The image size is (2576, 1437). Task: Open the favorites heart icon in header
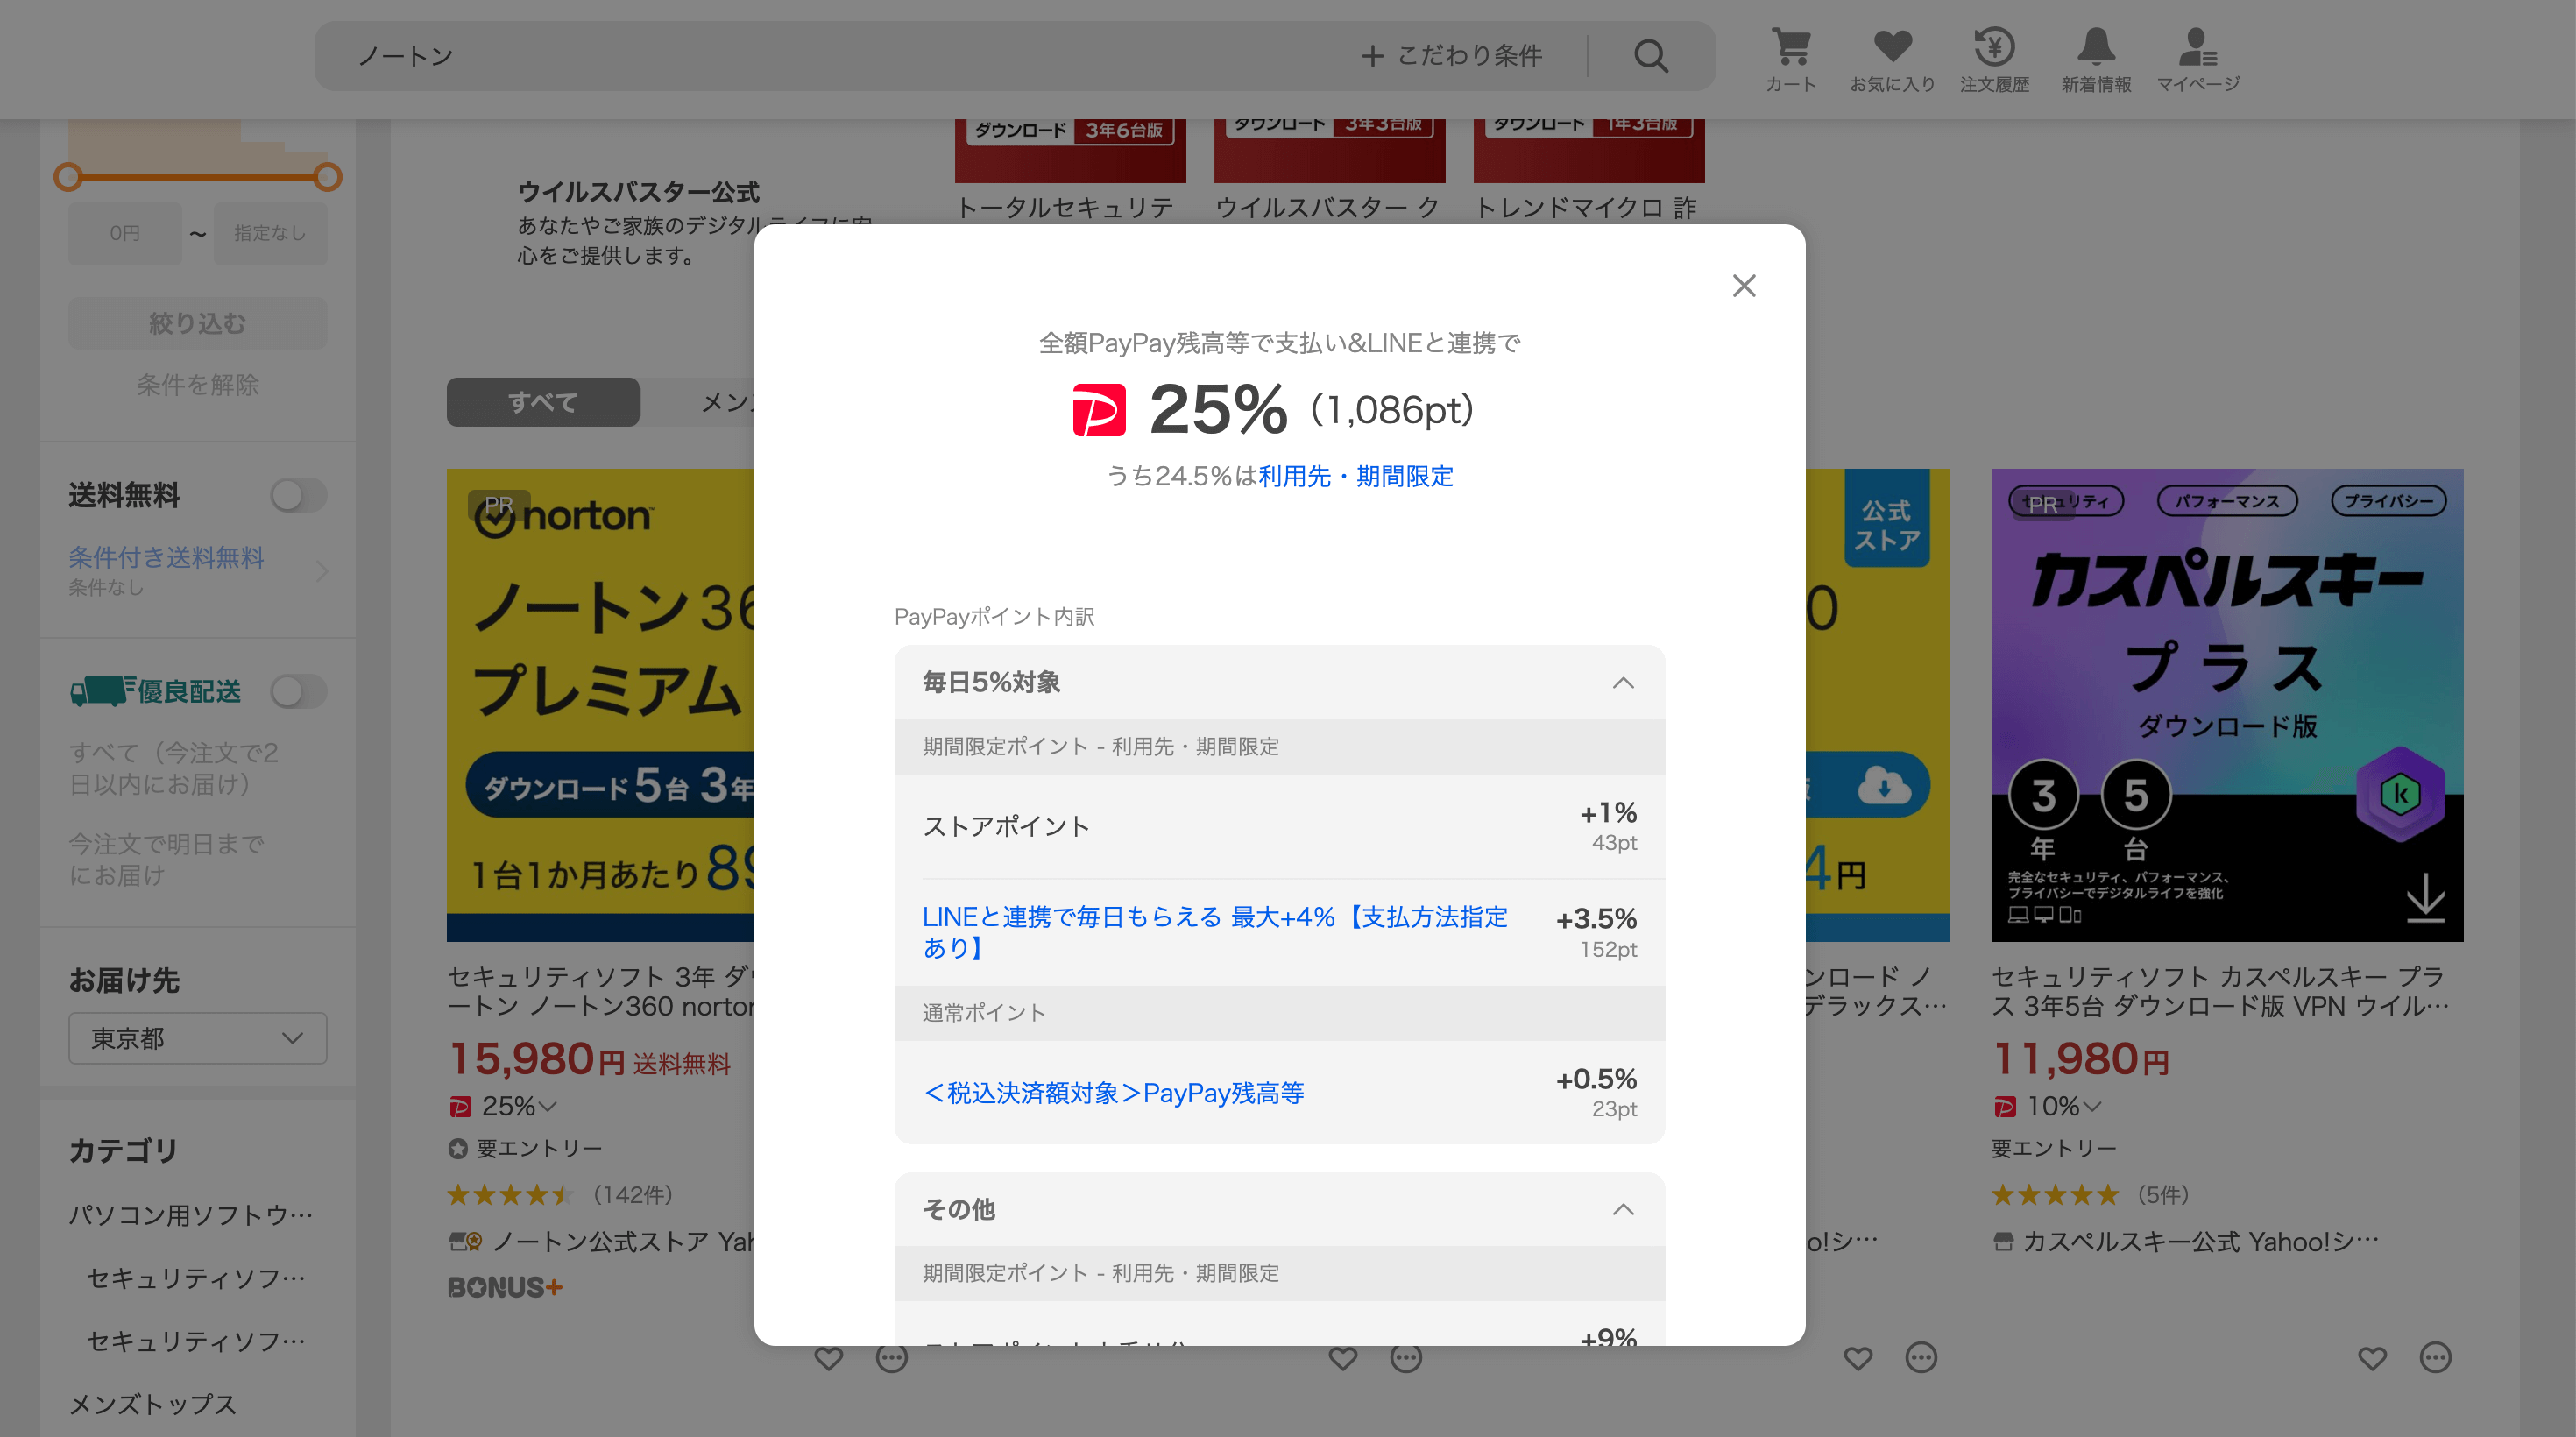(1892, 59)
